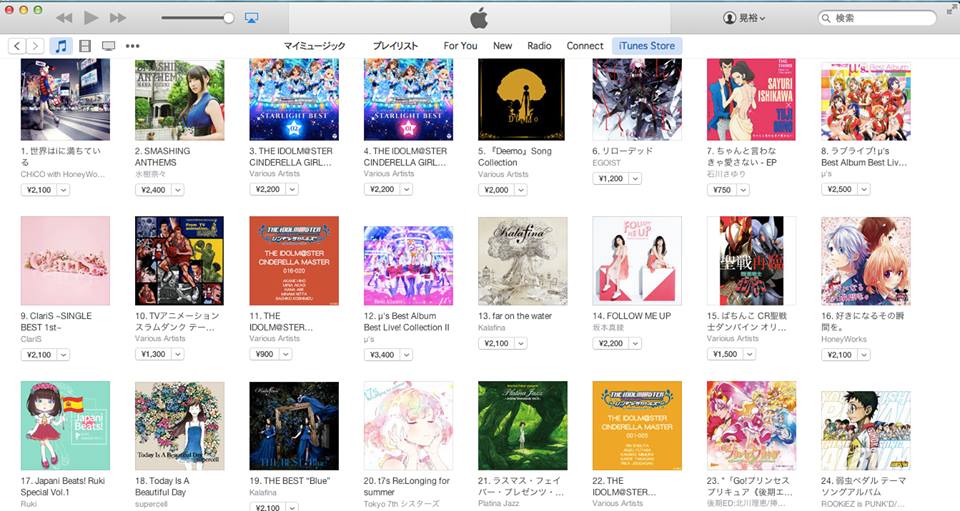The image size is (960, 511).
Task: Switch to the Movies library icon
Action: point(85,46)
